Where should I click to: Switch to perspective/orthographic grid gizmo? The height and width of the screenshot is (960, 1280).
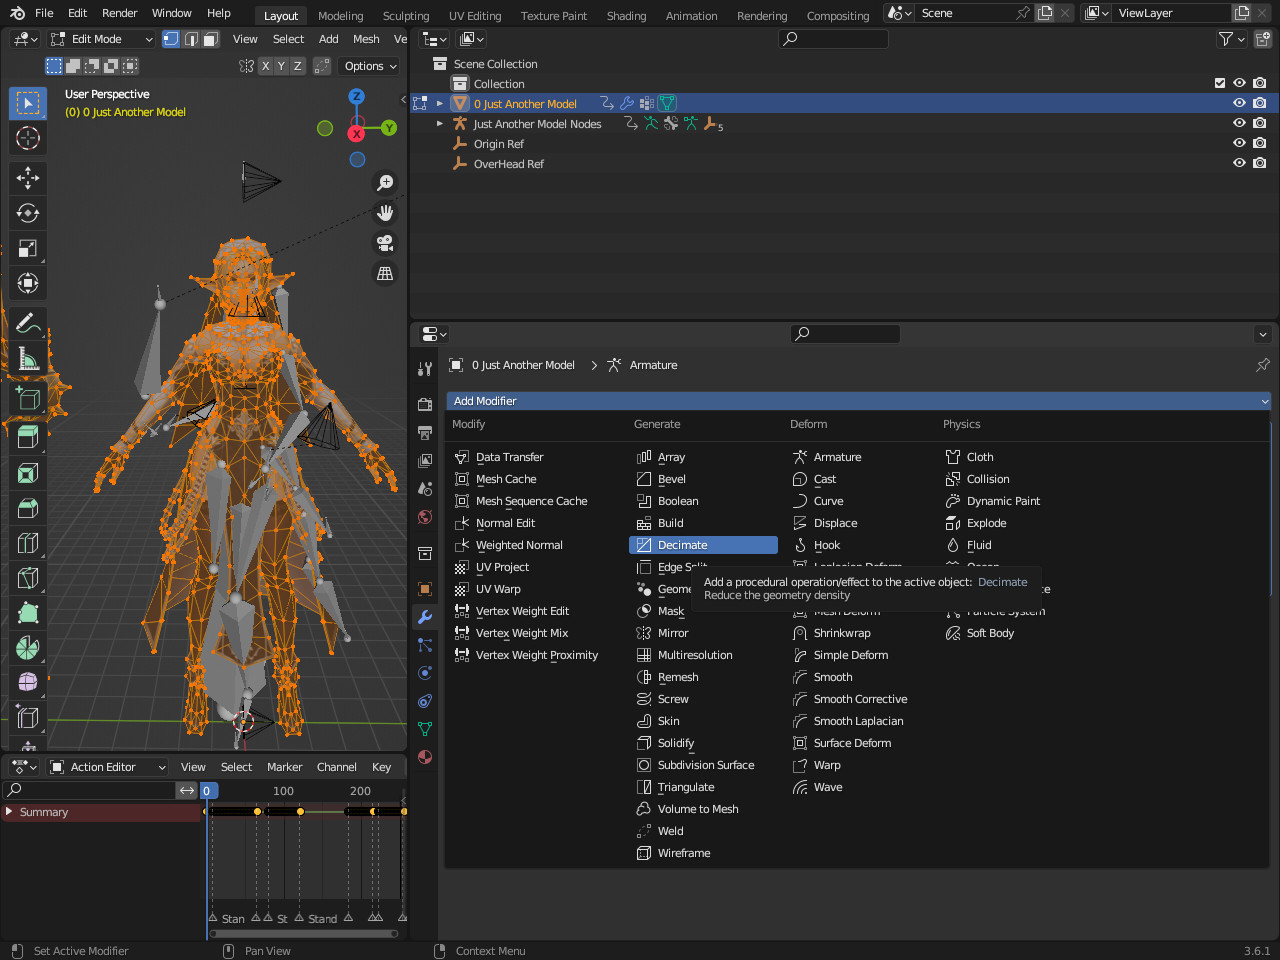tap(385, 273)
